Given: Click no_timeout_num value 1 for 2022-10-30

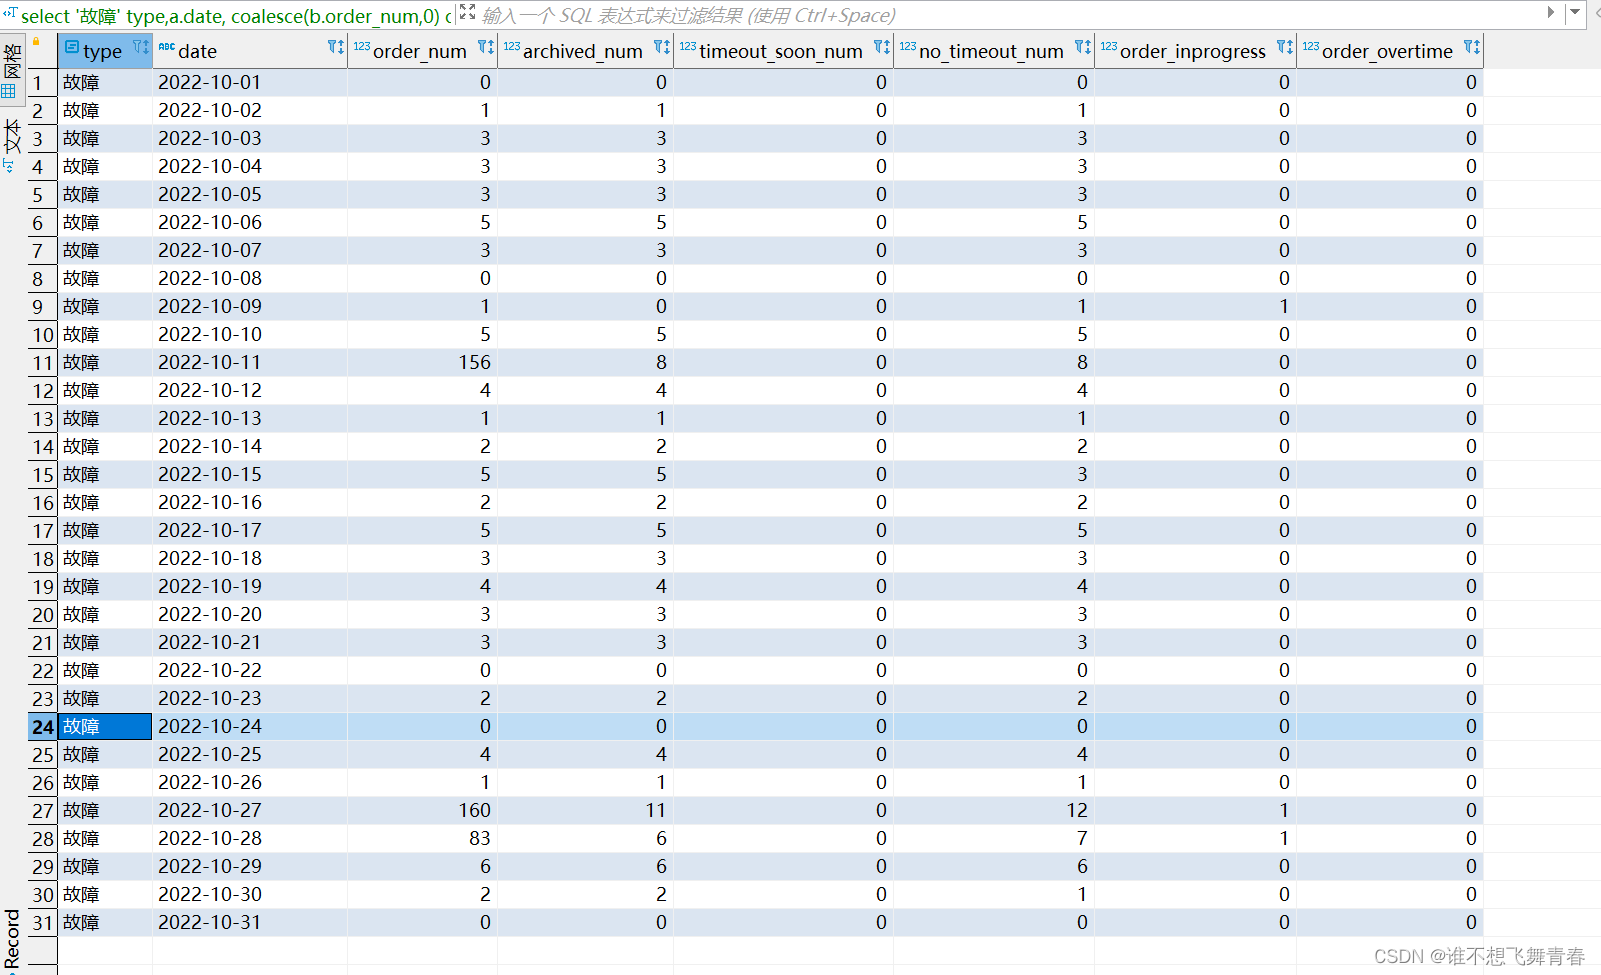Looking at the screenshot, I should 994,894.
